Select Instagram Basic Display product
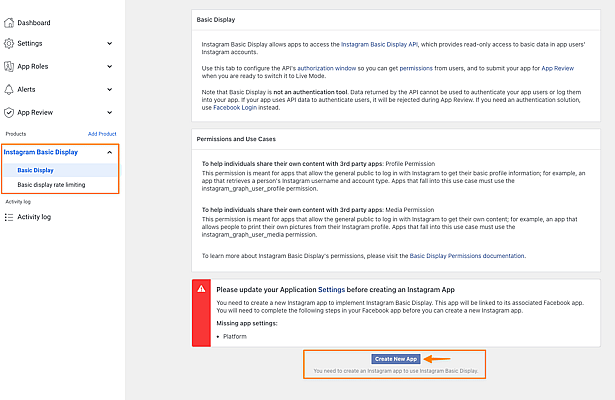 [41, 152]
